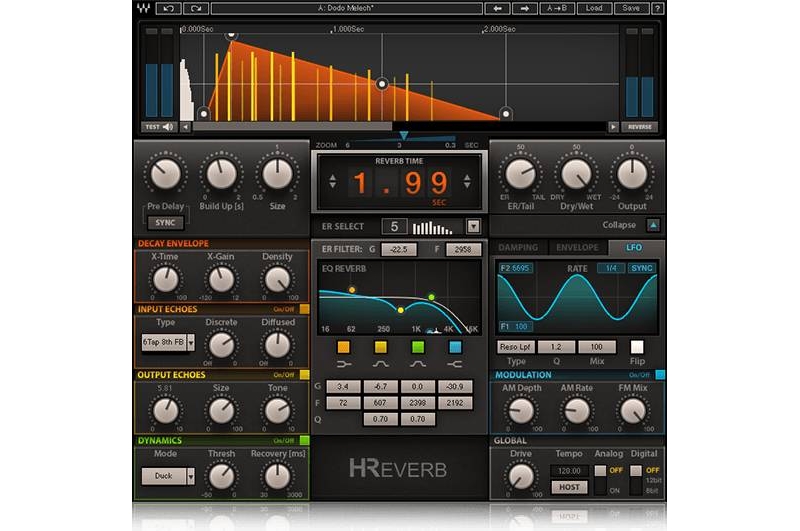This screenshot has height=531, width=800.
Task: Select the first bell filter shape icon
Action: pyautogui.click(x=381, y=364)
